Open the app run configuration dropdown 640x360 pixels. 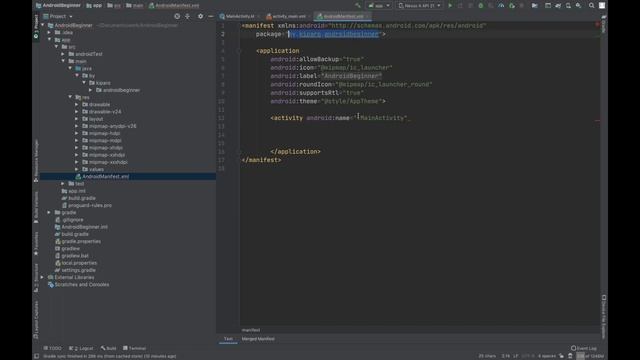[x=379, y=6]
